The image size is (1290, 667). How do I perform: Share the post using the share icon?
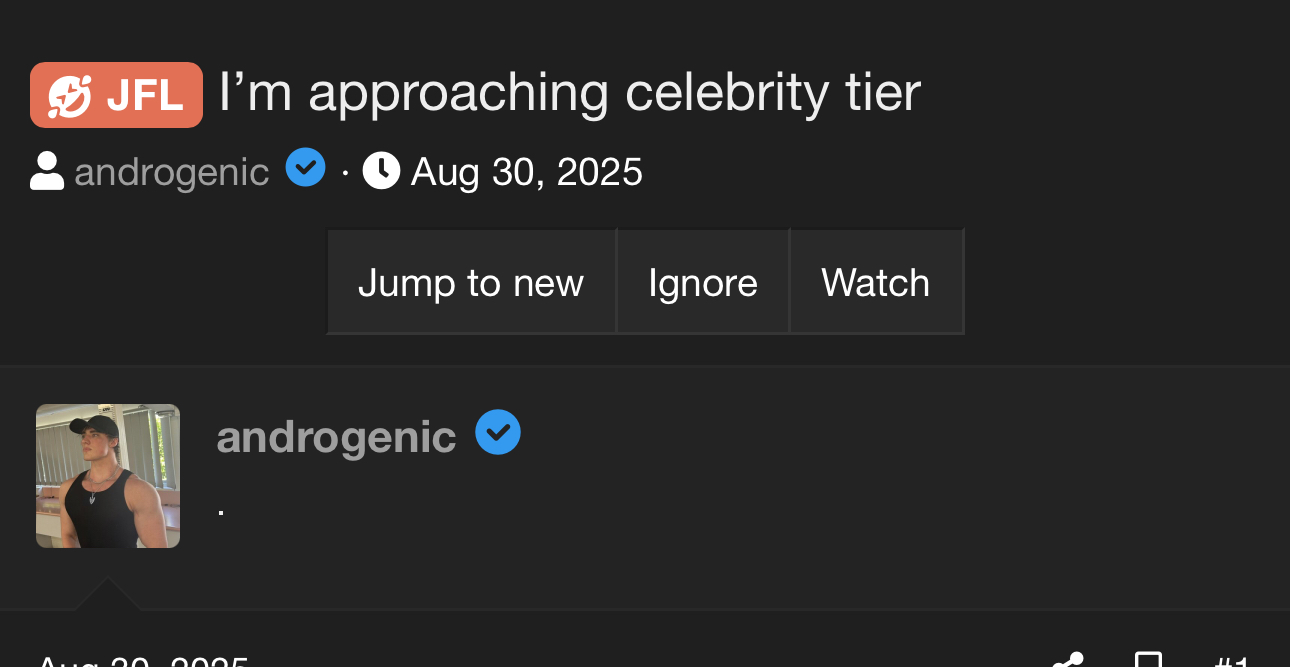pyautogui.click(x=1068, y=660)
